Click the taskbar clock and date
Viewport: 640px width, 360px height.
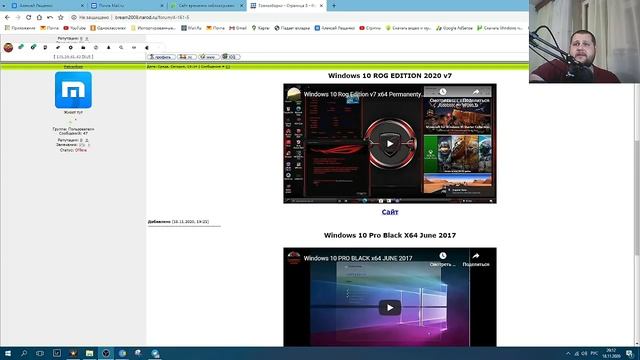click(611, 353)
